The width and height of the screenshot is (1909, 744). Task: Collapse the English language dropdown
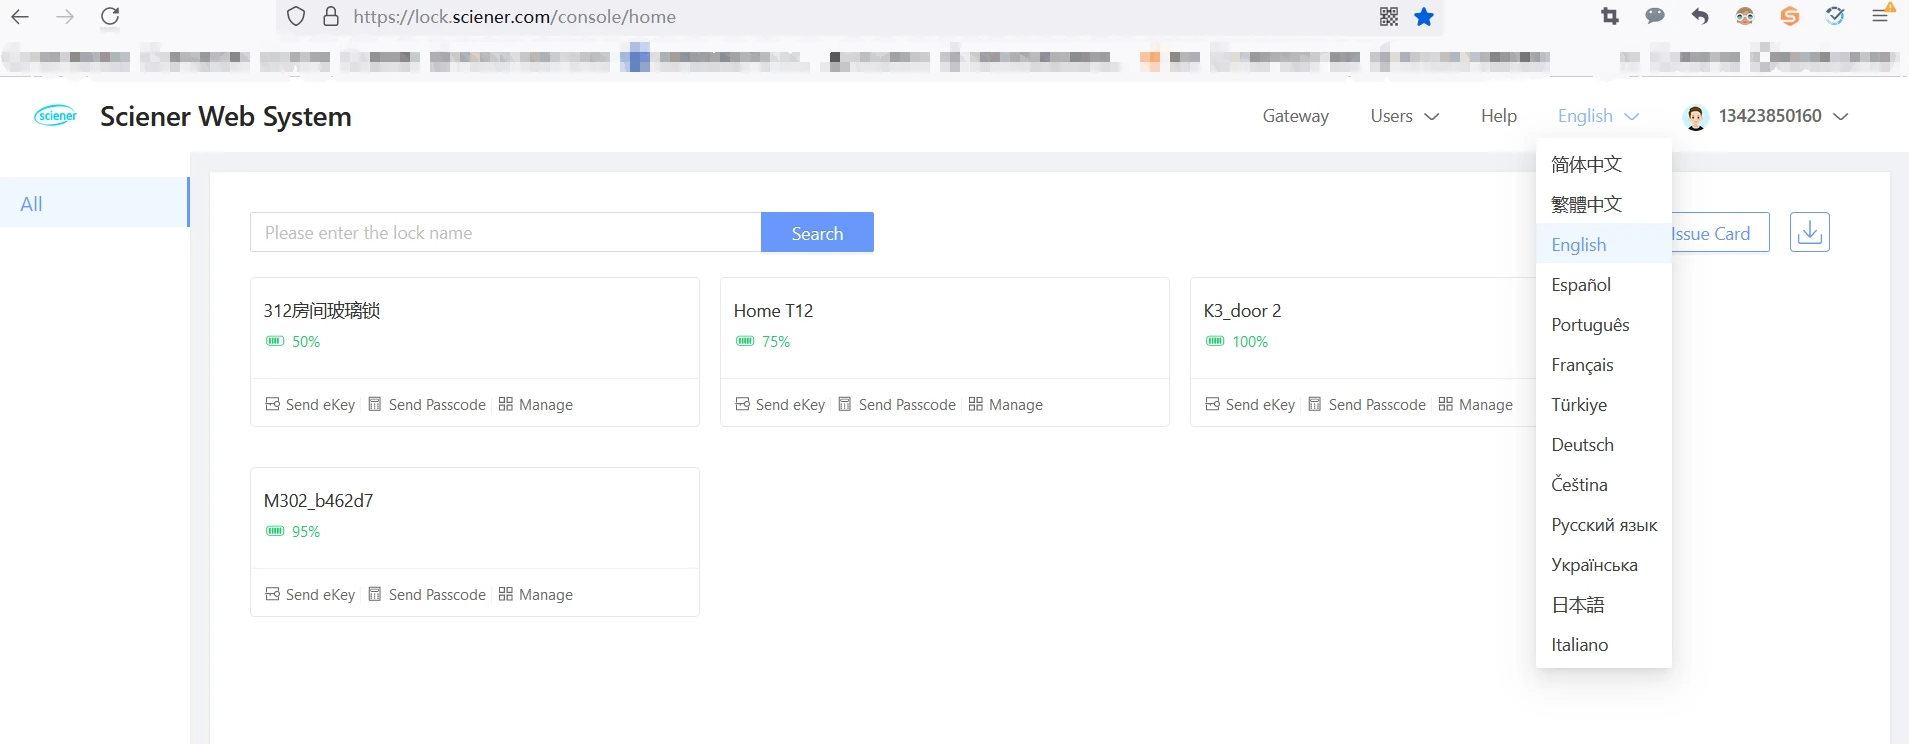pyautogui.click(x=1598, y=116)
